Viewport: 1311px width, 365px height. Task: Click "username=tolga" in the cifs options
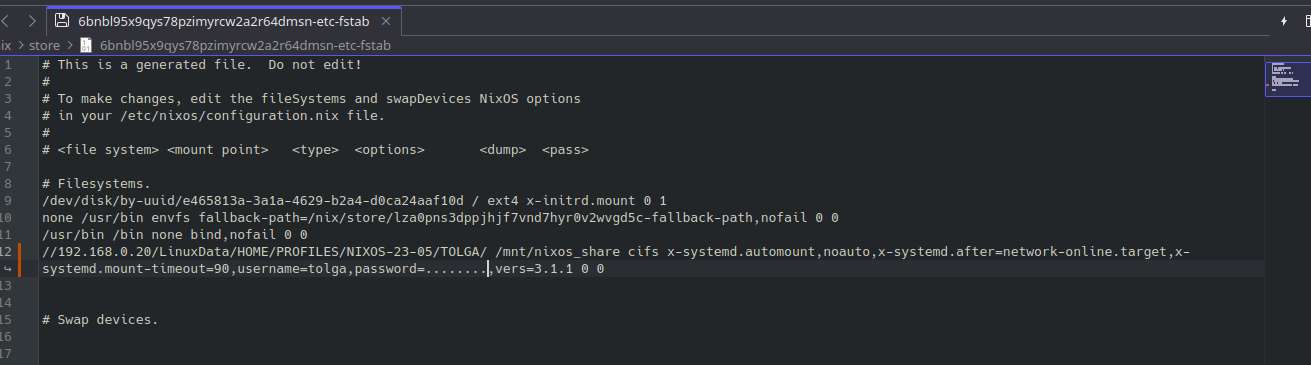point(292,269)
